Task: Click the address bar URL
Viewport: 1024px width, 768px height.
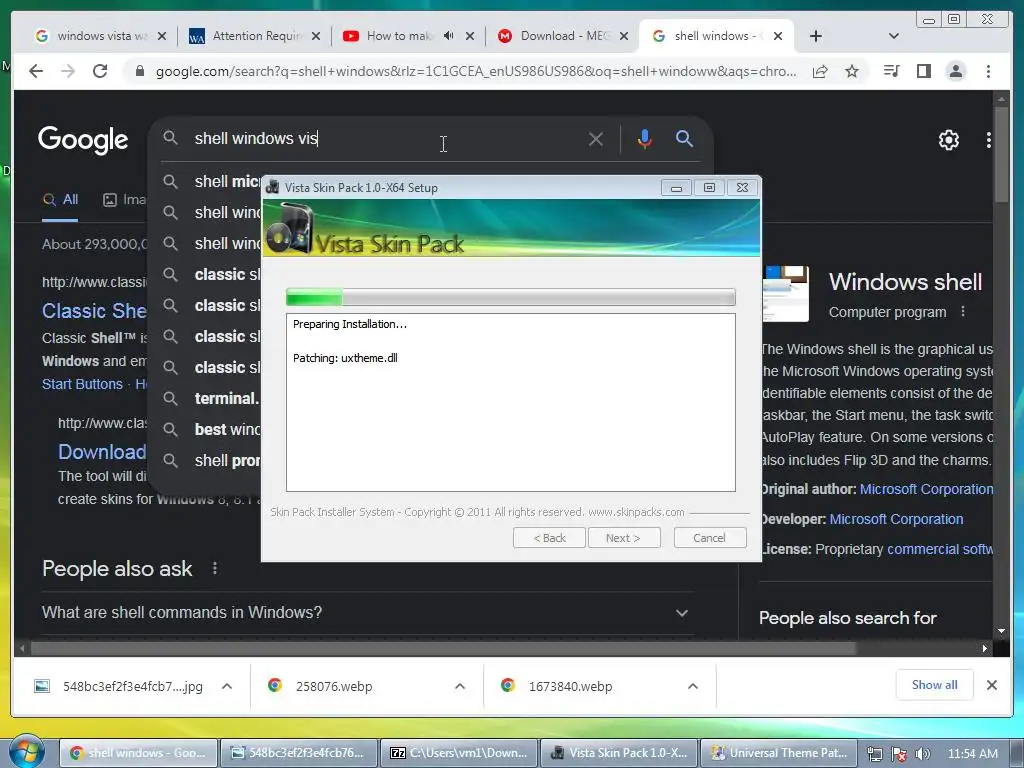Action: [475, 72]
